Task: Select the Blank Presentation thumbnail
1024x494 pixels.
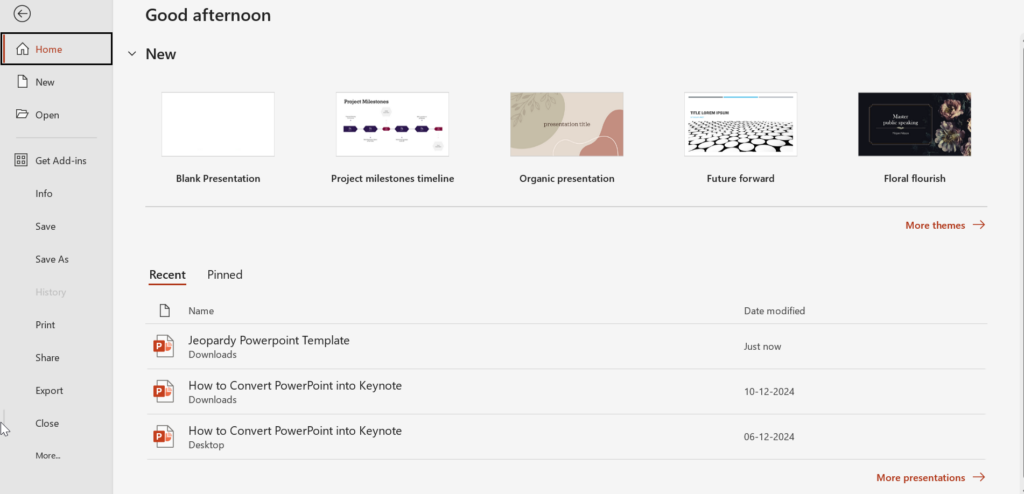Action: (x=218, y=124)
